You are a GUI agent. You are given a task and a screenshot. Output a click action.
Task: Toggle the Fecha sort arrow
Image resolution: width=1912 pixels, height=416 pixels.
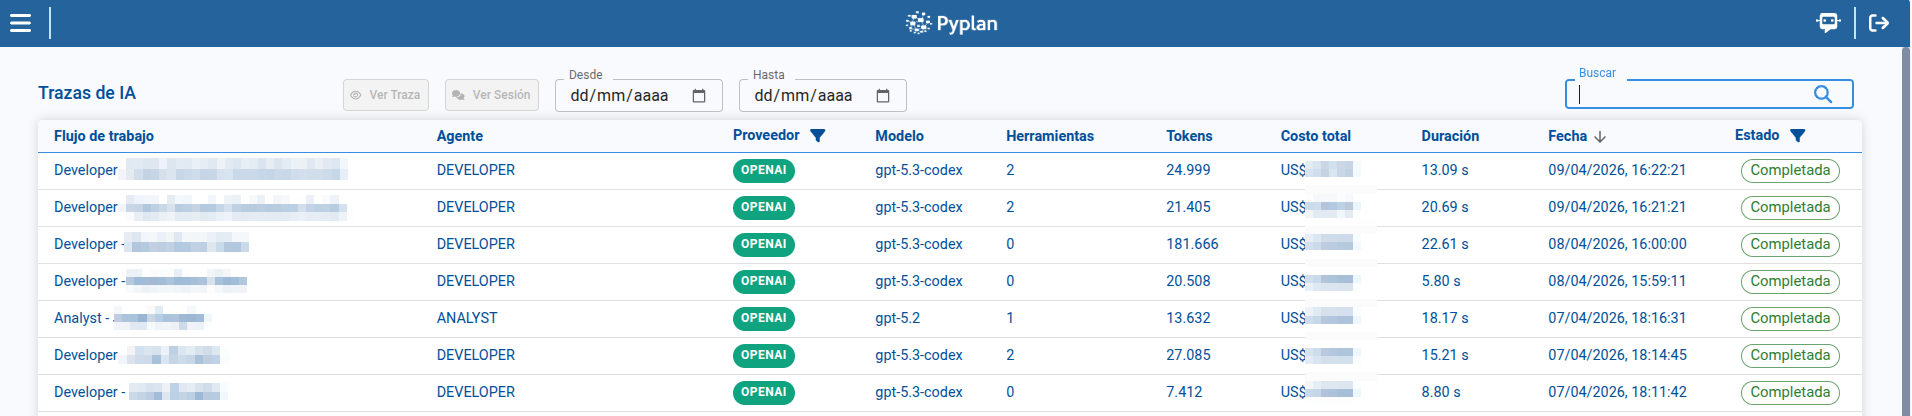(x=1600, y=137)
